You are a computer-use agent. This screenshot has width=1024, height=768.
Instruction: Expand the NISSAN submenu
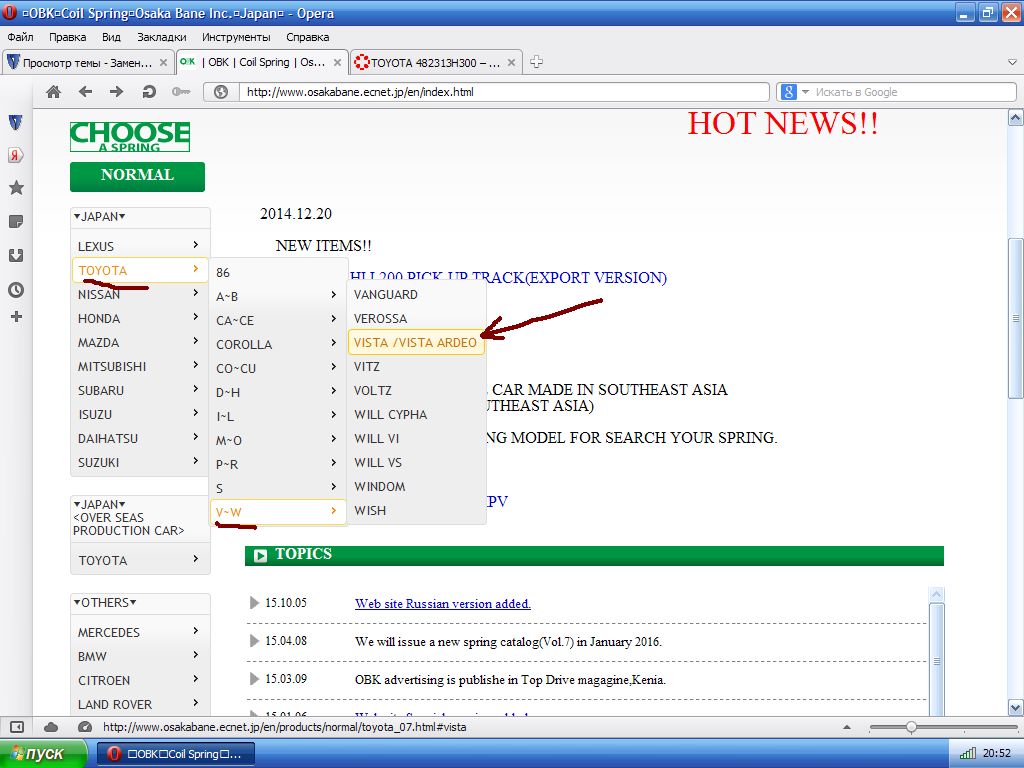click(139, 295)
